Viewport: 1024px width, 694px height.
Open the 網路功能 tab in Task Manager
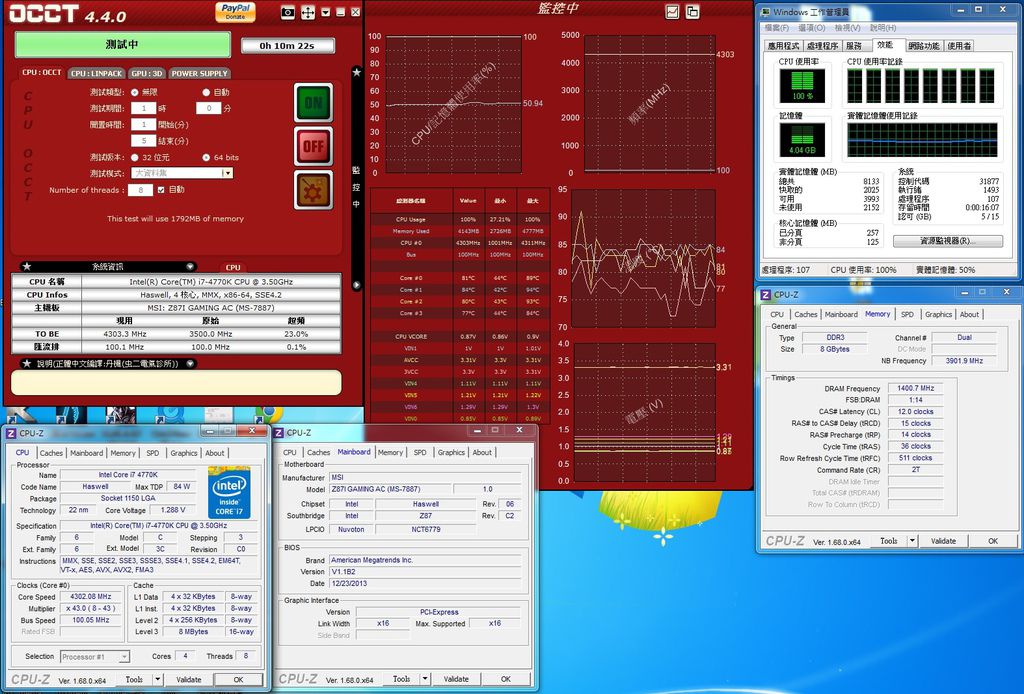[x=923, y=46]
